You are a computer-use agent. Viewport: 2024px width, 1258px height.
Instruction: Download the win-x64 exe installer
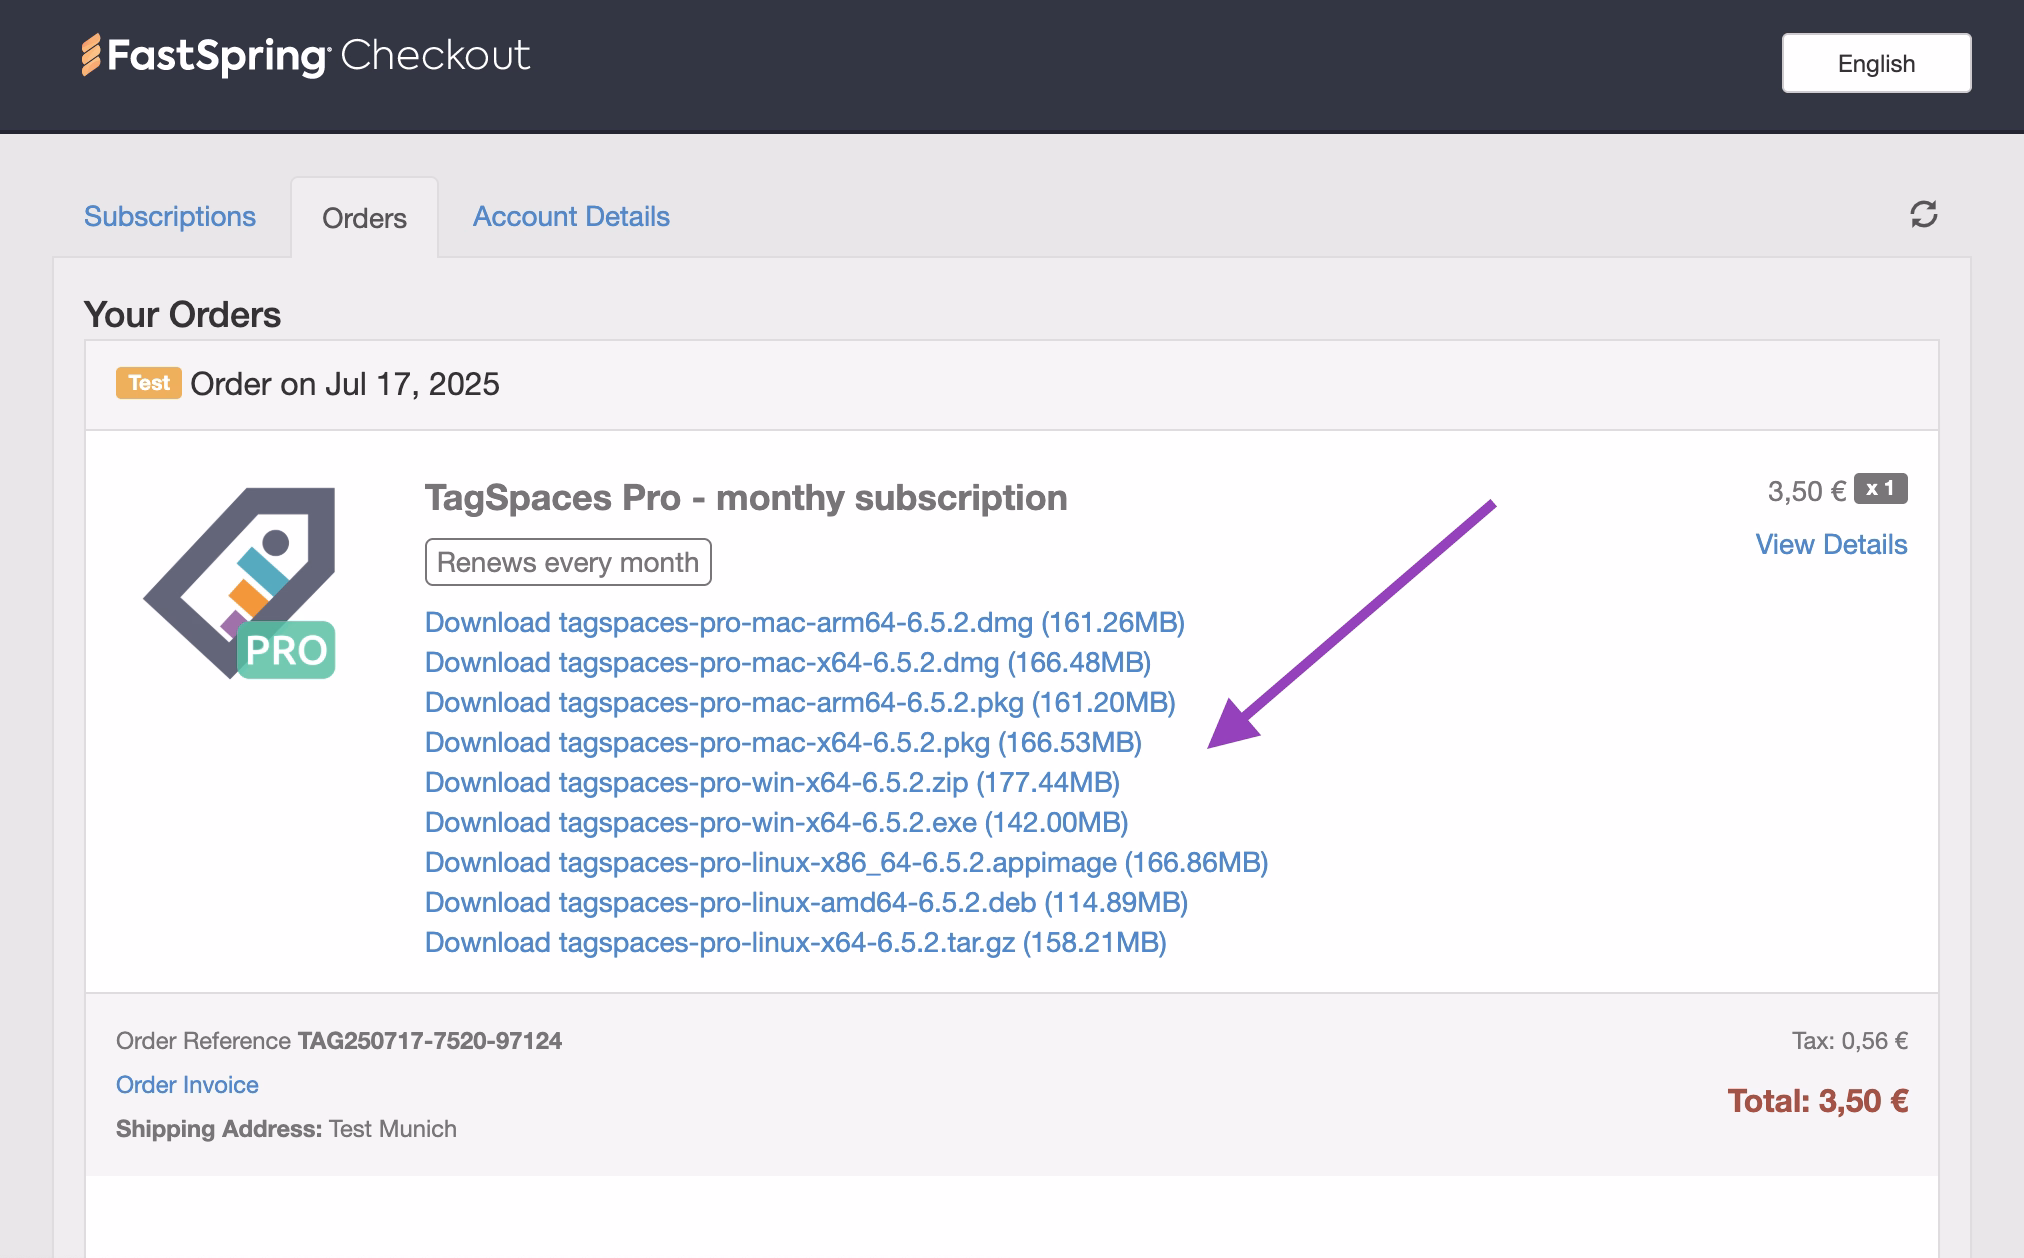776,822
